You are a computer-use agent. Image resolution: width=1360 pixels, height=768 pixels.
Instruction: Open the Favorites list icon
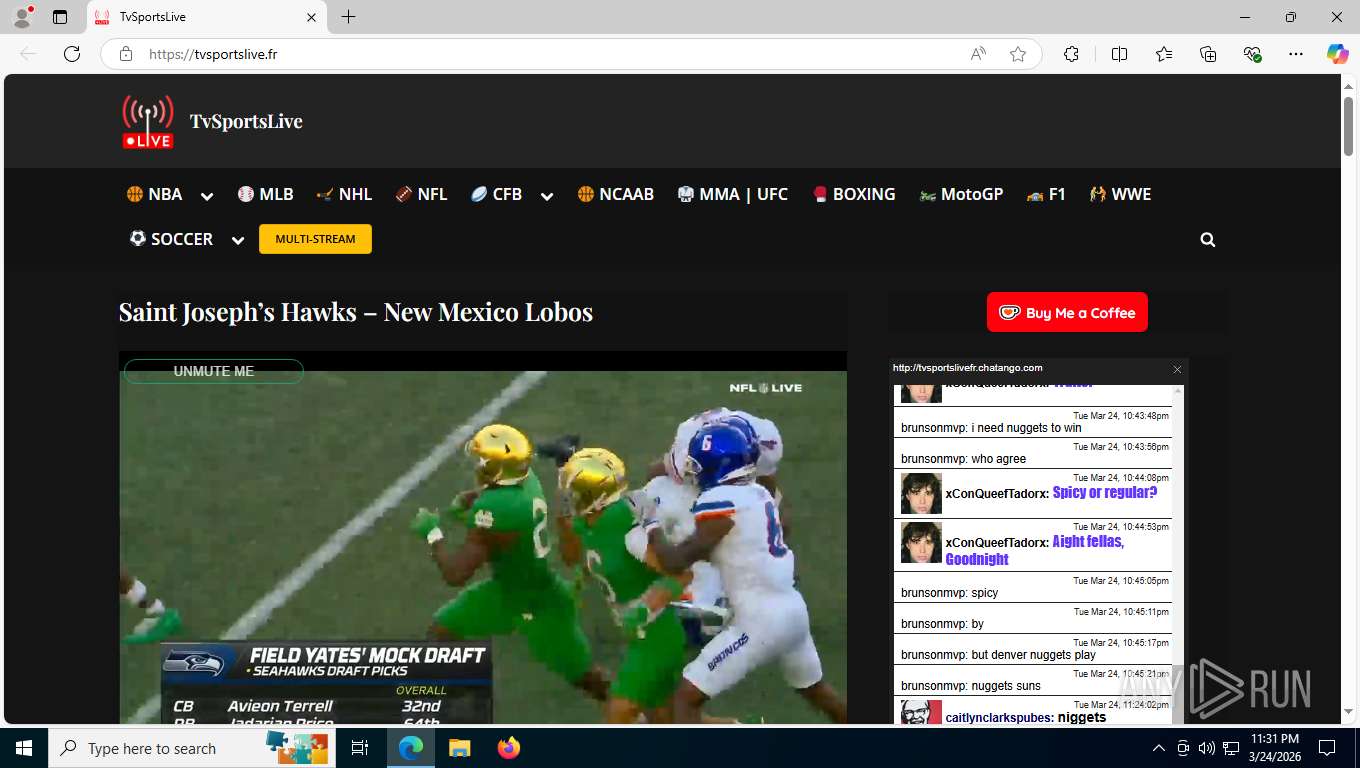tap(1164, 54)
